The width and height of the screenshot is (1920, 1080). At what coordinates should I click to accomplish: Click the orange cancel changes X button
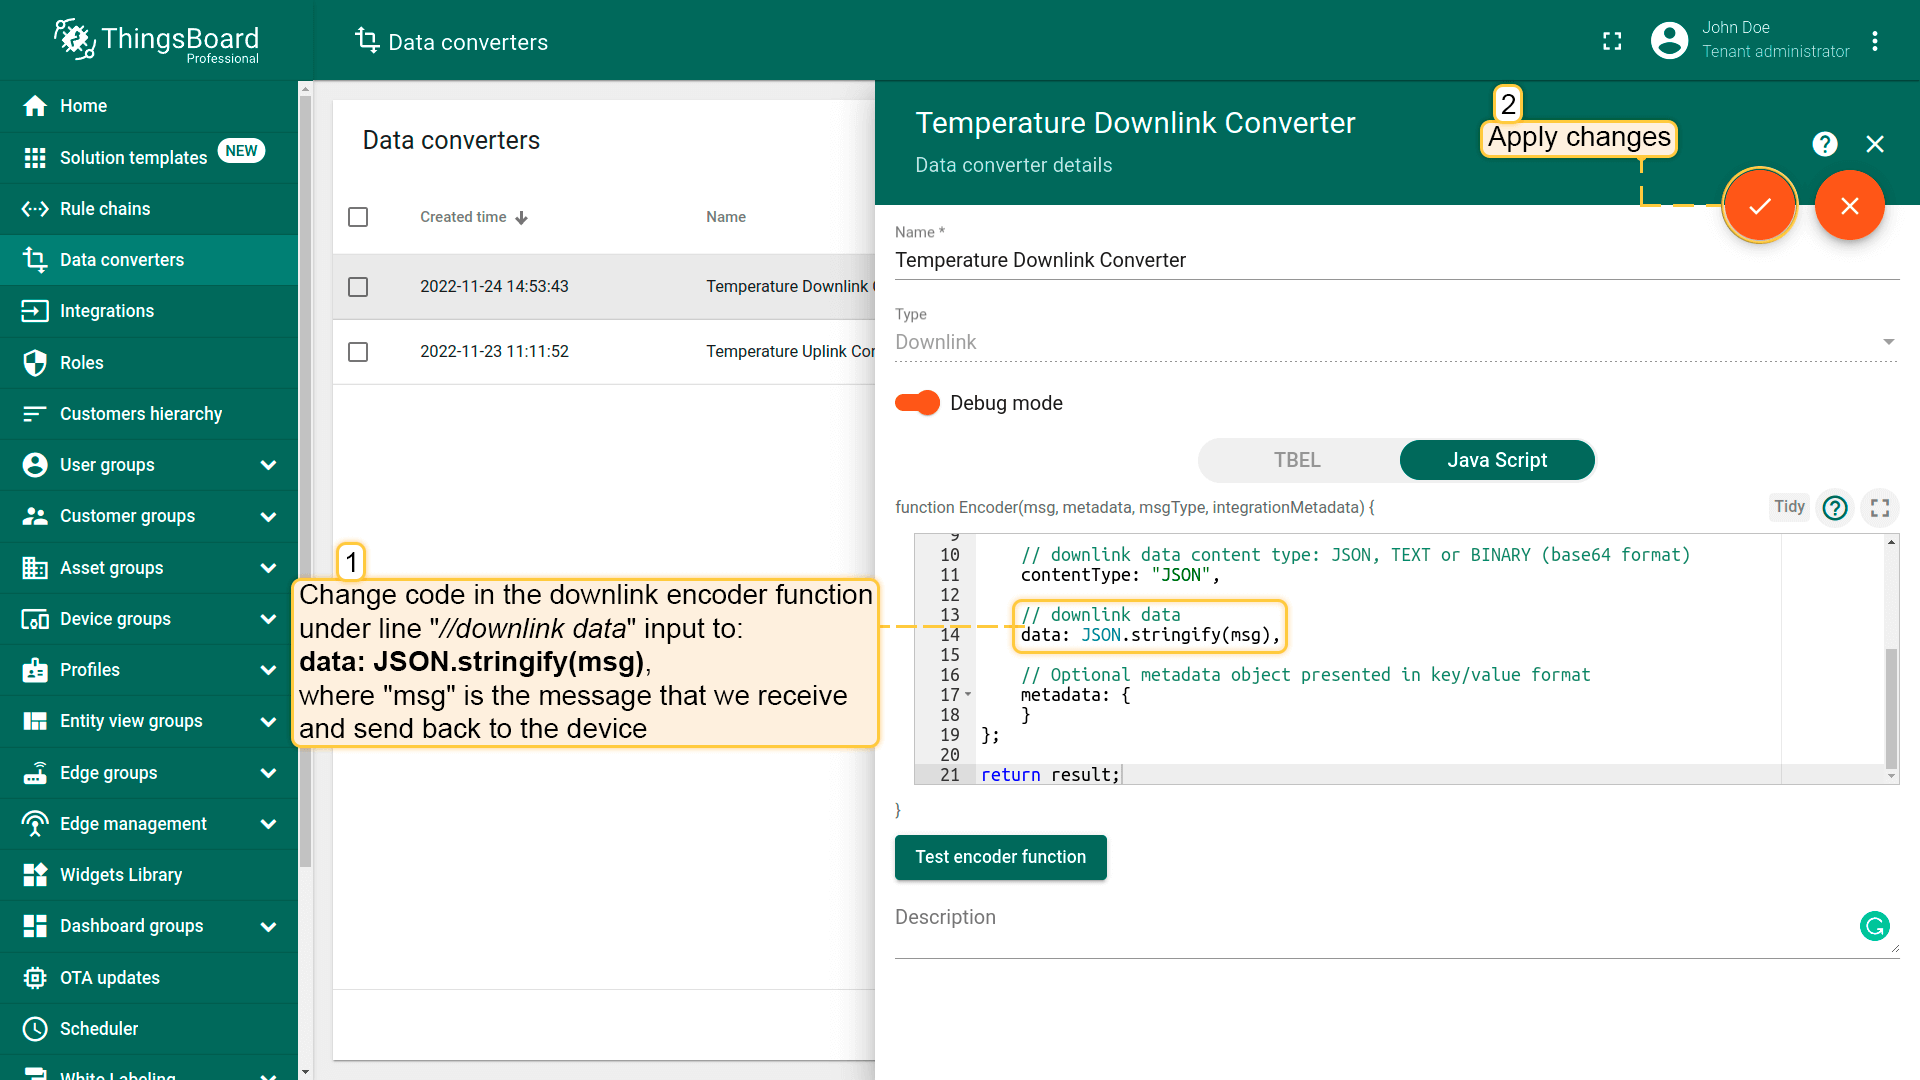[1849, 206]
